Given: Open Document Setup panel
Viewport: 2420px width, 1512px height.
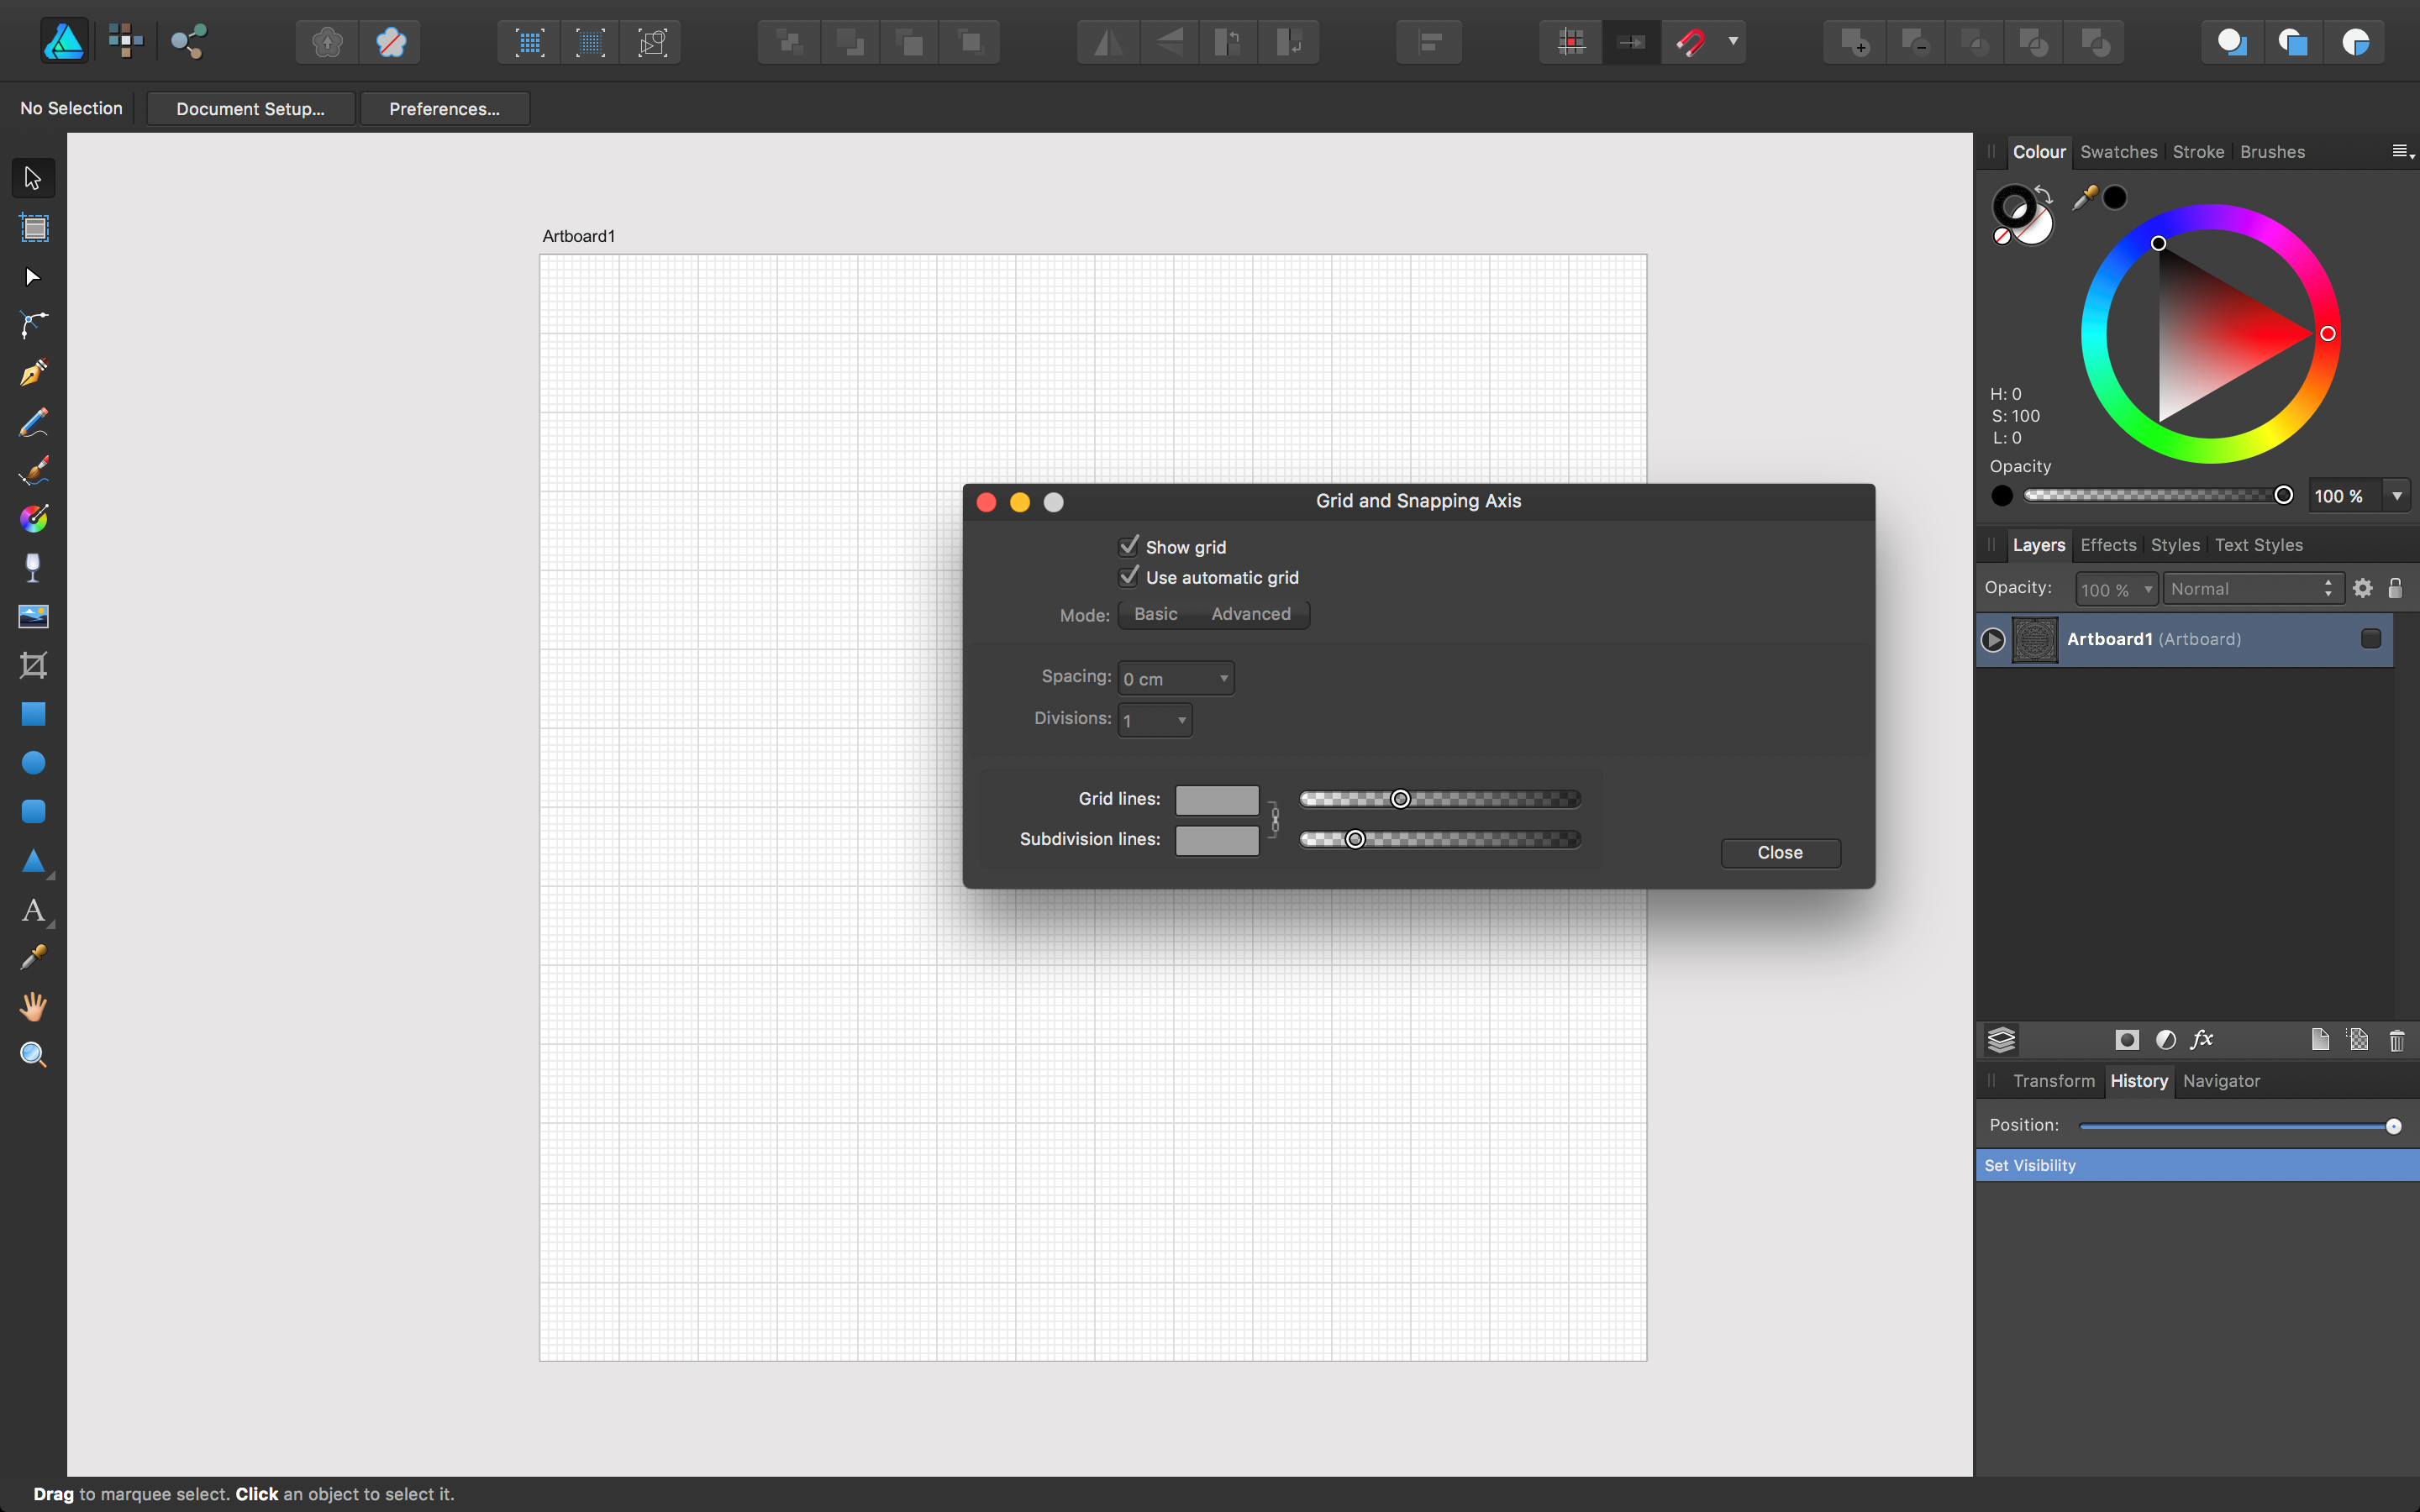Looking at the screenshot, I should click(x=250, y=108).
